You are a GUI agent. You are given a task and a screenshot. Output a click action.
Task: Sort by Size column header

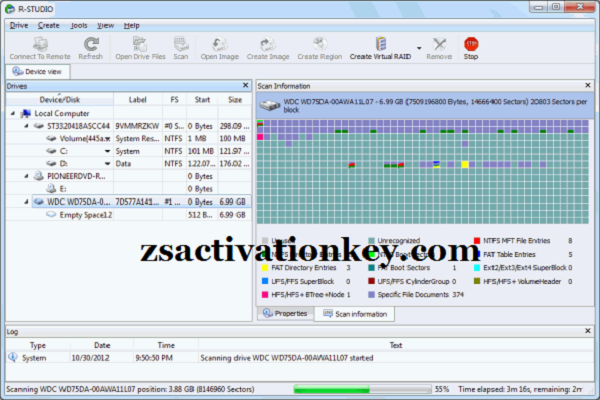tap(235, 100)
